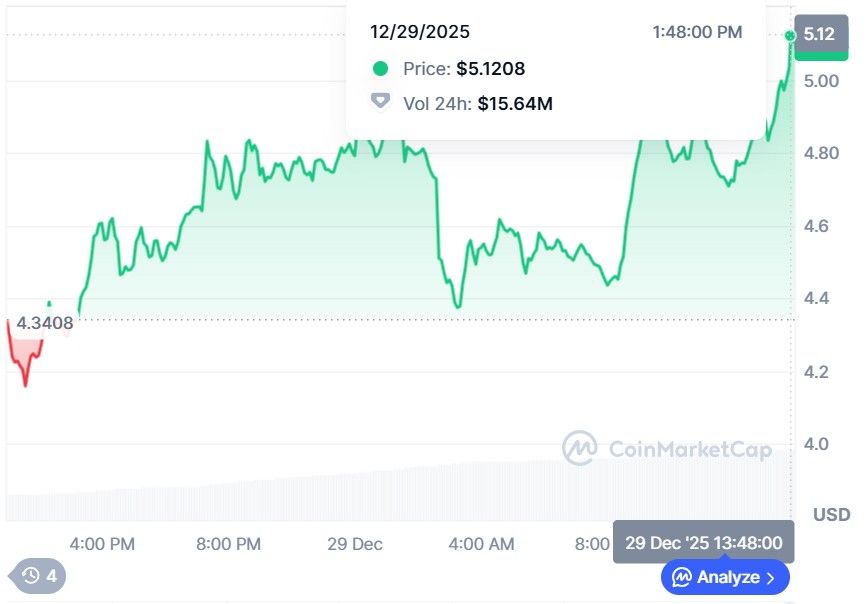The height and width of the screenshot is (604, 868).
Task: Open the history icon with badge 4
Action: tap(31, 575)
